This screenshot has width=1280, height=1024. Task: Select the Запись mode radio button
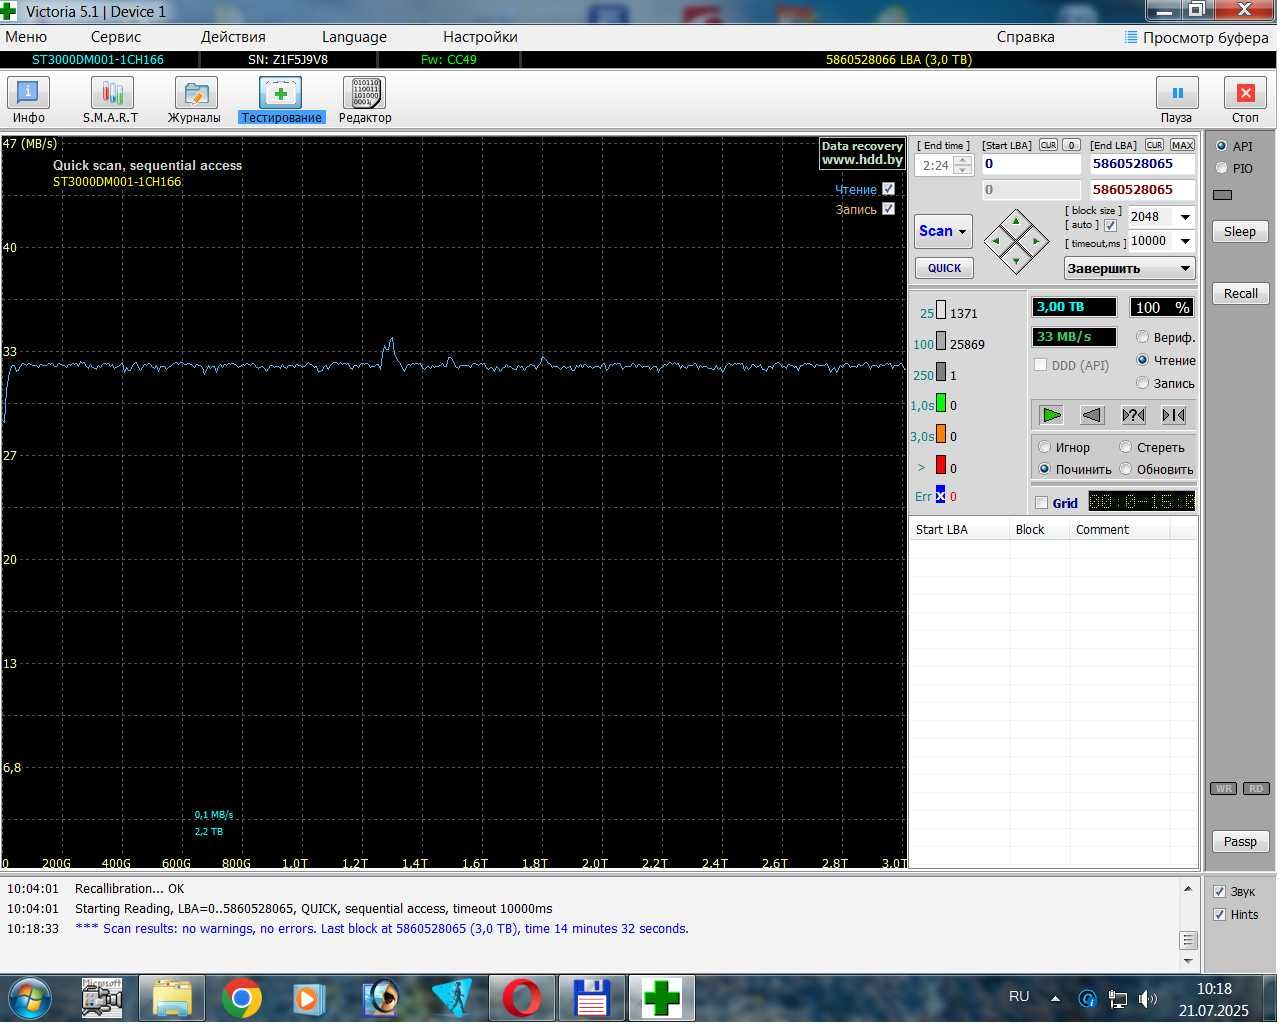tap(1142, 383)
